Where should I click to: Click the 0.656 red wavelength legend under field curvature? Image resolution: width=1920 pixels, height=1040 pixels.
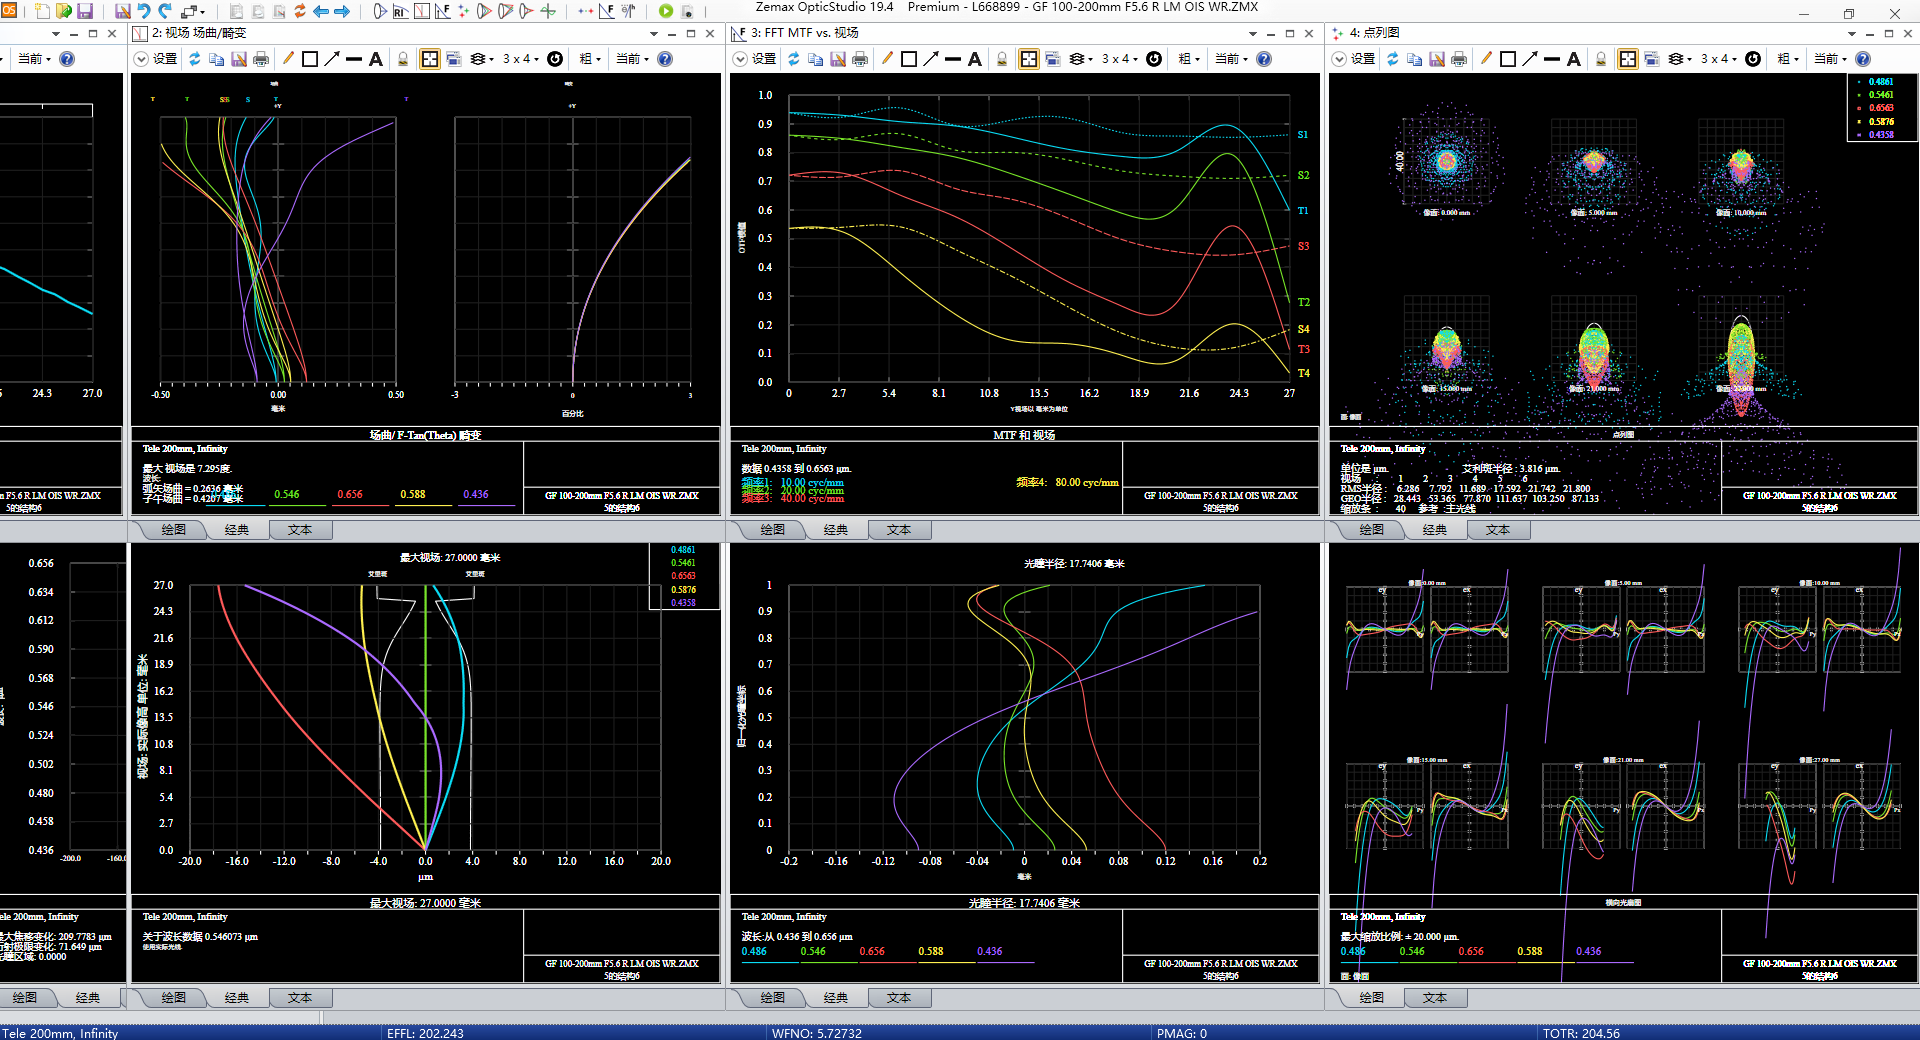[x=350, y=494]
